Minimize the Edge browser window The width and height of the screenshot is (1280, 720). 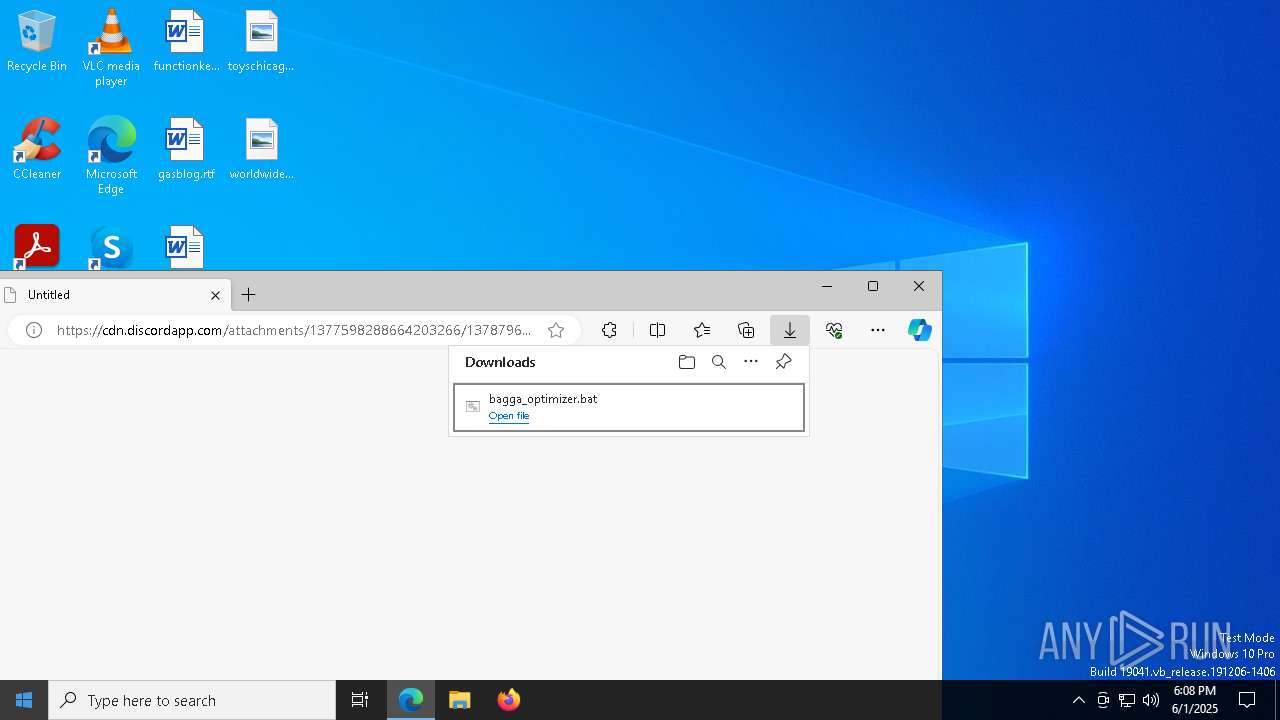pyautogui.click(x=827, y=286)
